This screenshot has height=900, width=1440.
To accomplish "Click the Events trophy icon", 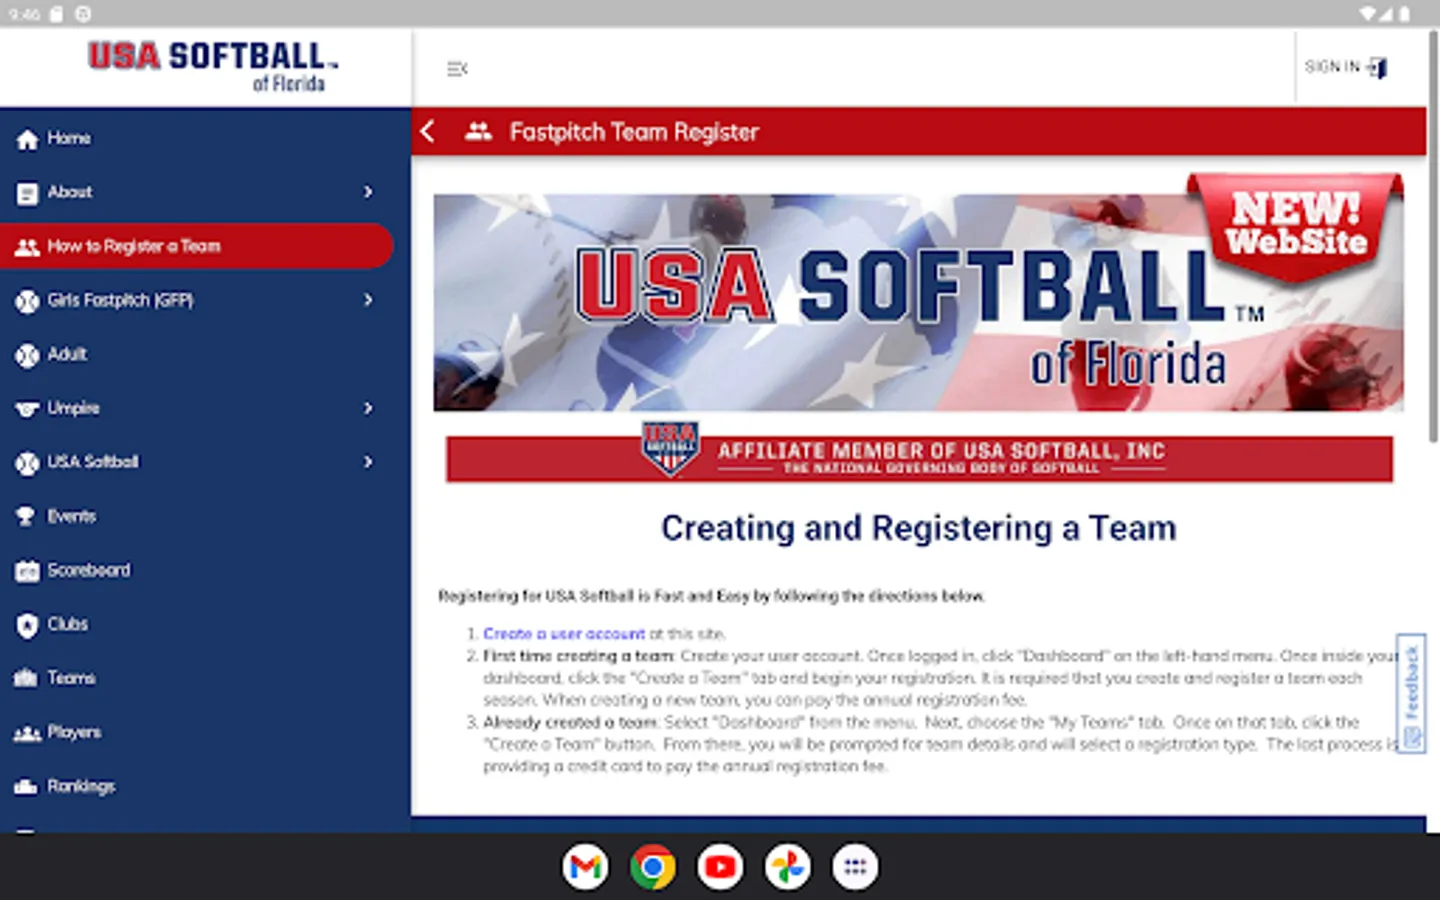I will (27, 517).
